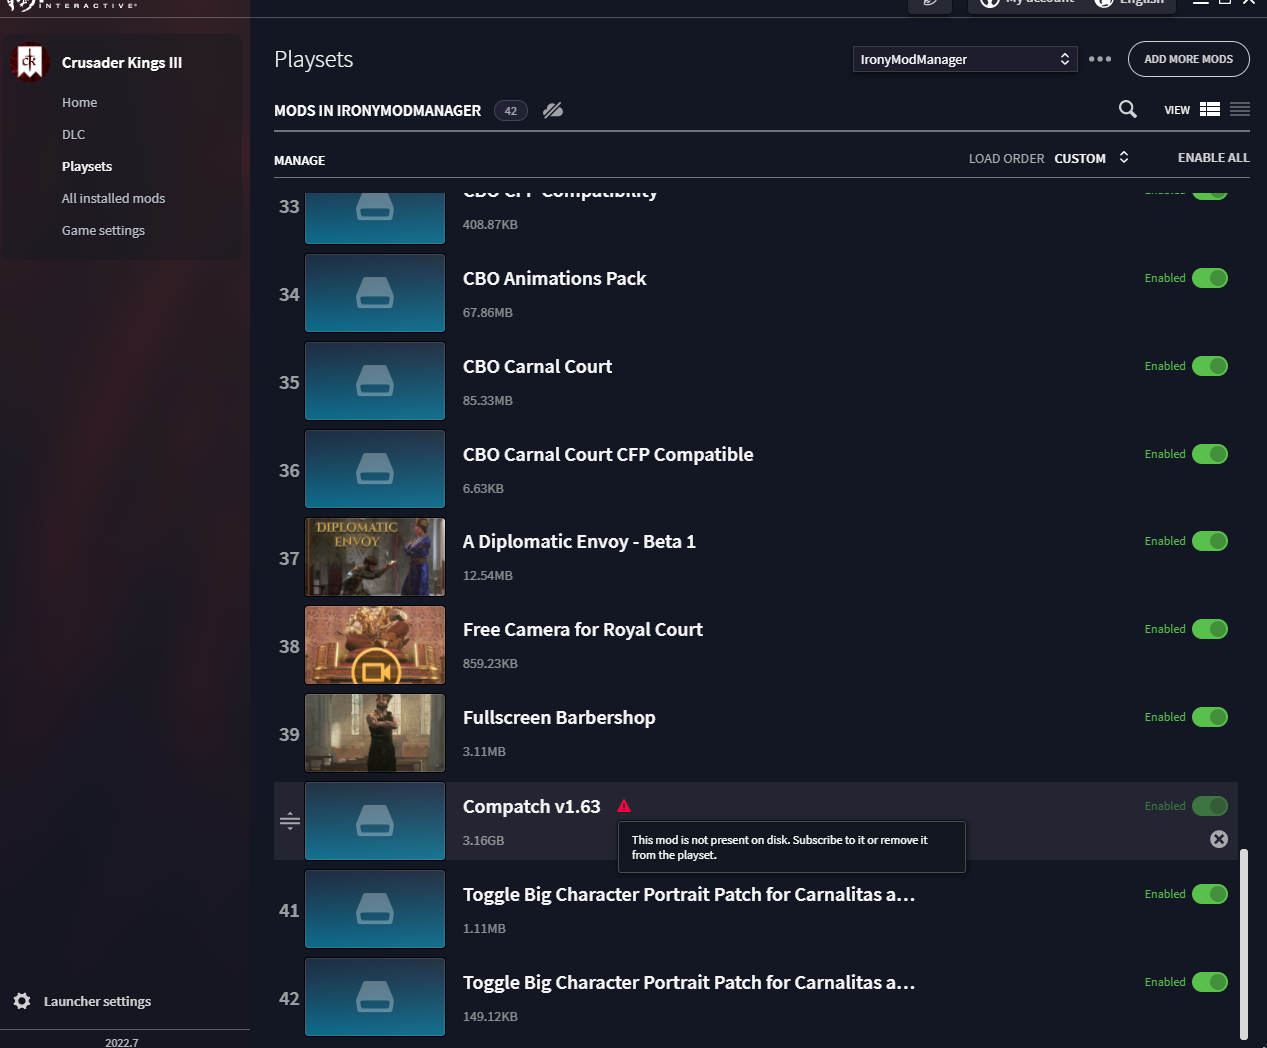Toggle the mod at position 42
Viewport: 1267px width, 1048px height.
click(1210, 982)
